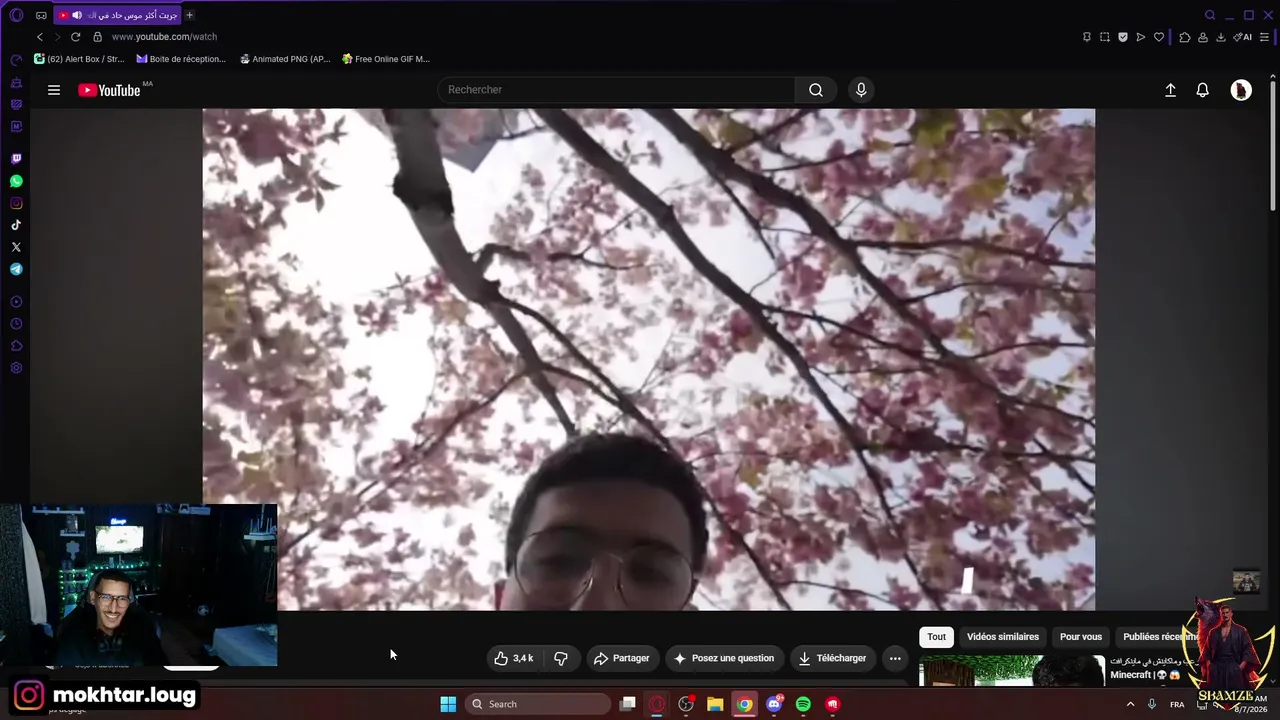The height and width of the screenshot is (720, 1280).
Task: Open YouTube notifications bell
Action: pos(1203,90)
